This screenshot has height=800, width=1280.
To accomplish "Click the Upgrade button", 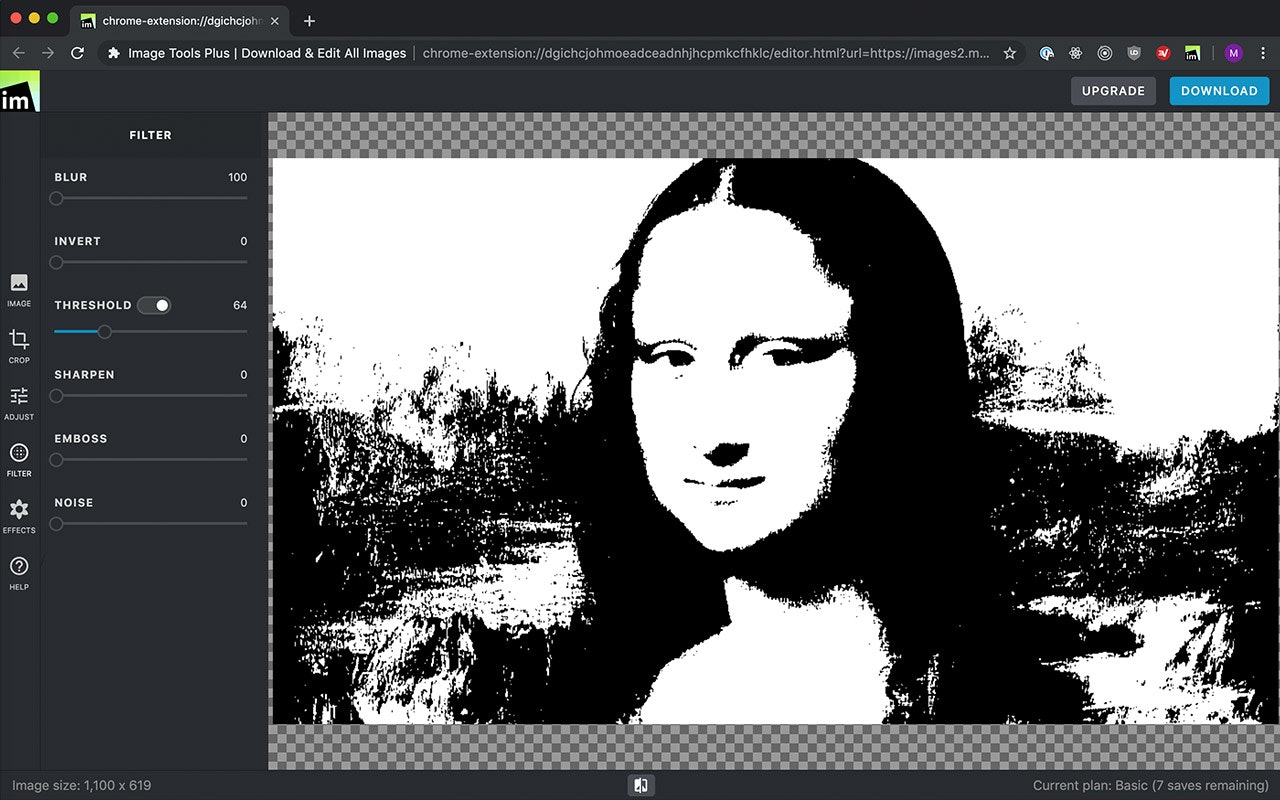I will tap(1113, 91).
